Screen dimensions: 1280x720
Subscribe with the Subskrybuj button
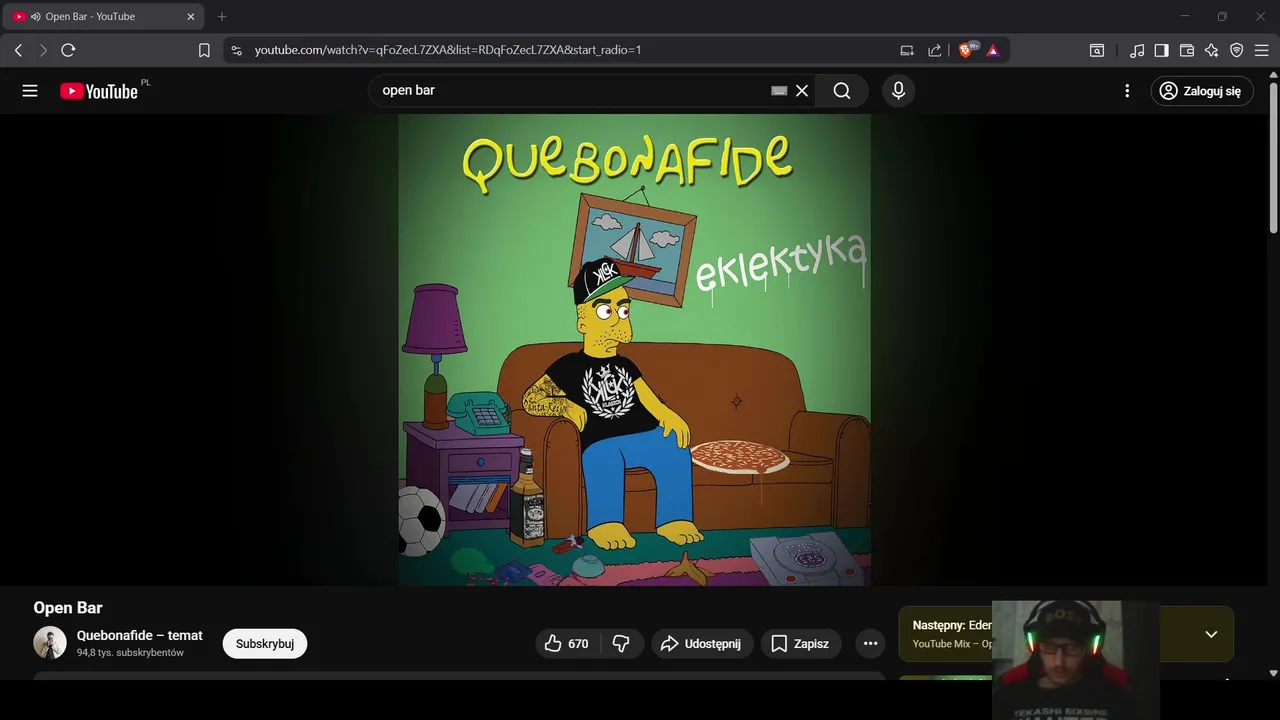[265, 644]
